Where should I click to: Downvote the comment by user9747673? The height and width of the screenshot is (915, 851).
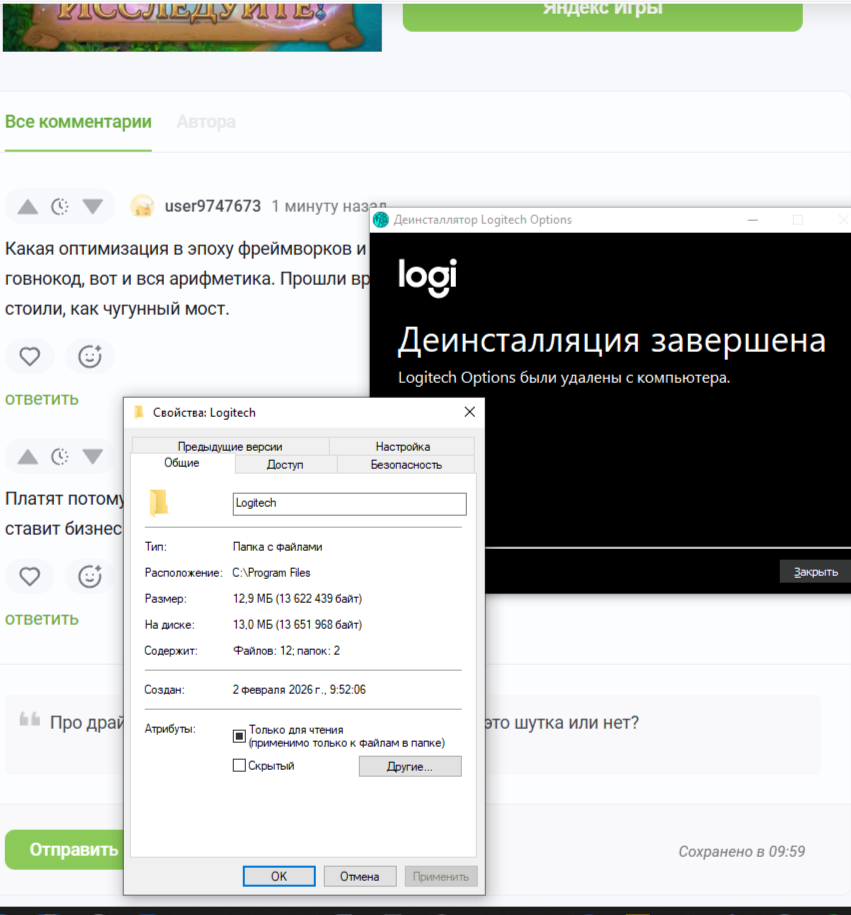[93, 207]
